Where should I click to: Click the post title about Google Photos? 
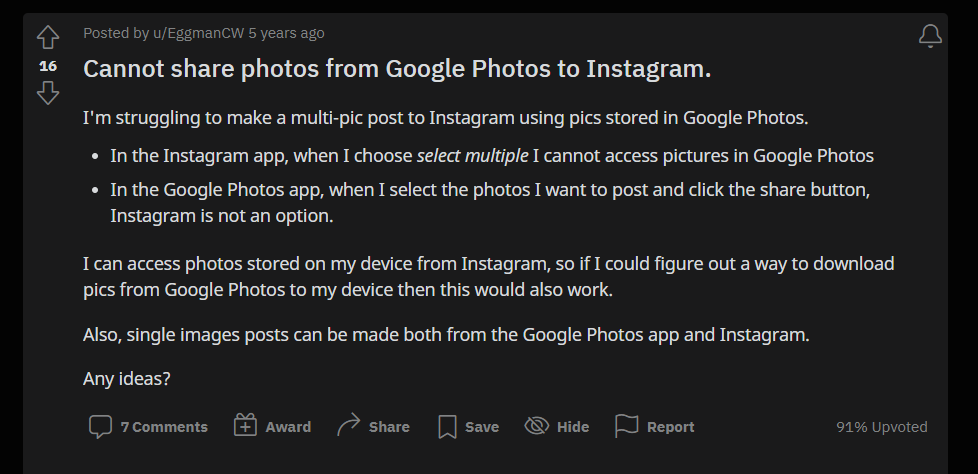coord(397,69)
